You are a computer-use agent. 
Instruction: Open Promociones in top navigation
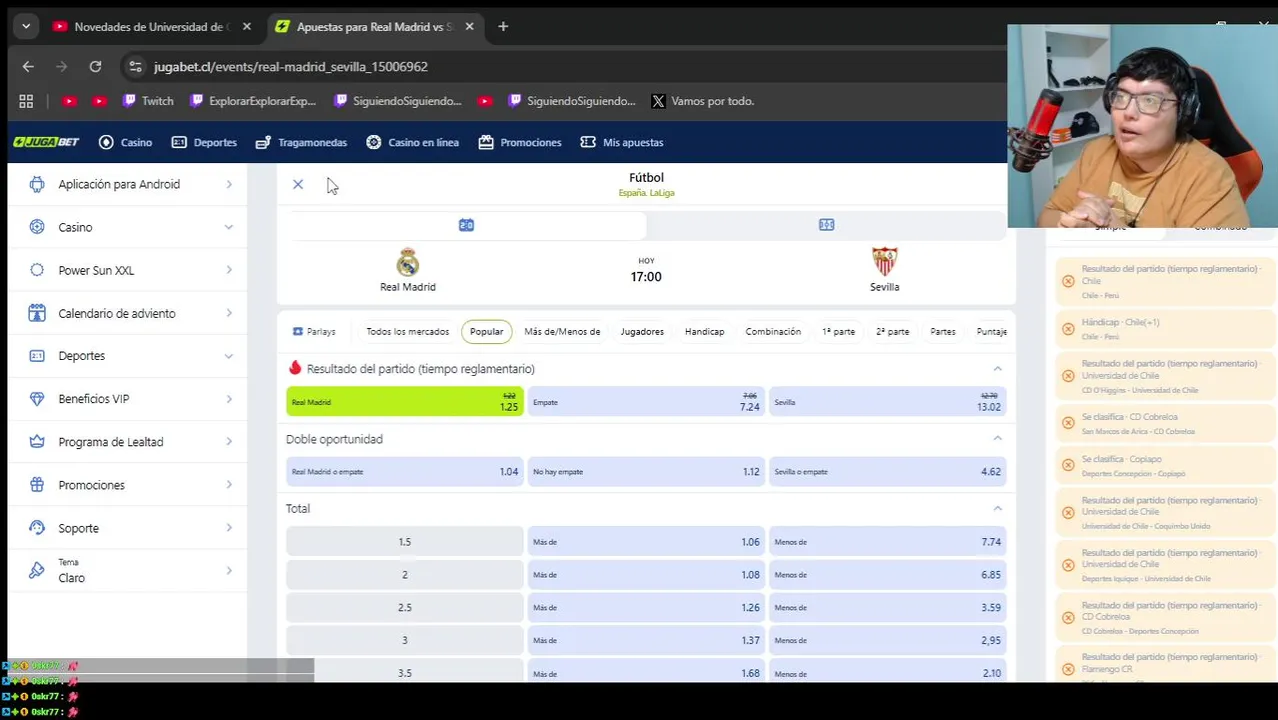pos(520,142)
